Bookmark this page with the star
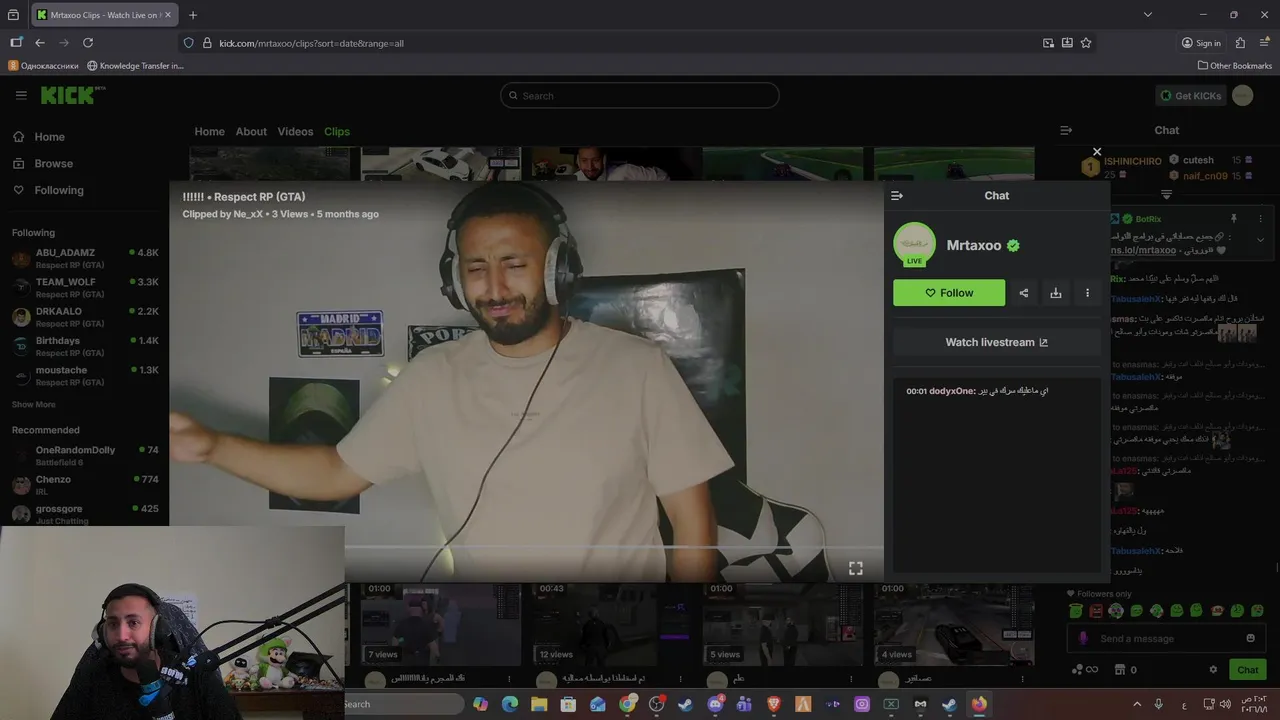This screenshot has width=1280, height=720. 1086,43
